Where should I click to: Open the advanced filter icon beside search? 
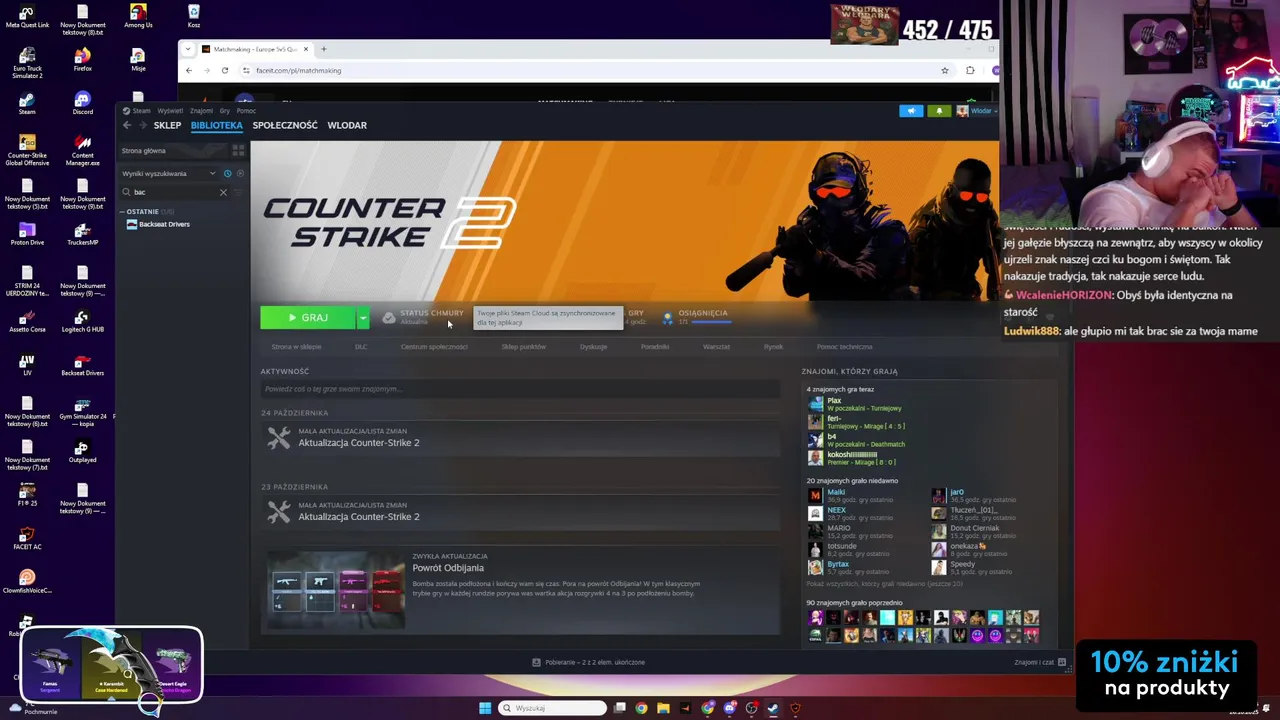[x=239, y=192]
